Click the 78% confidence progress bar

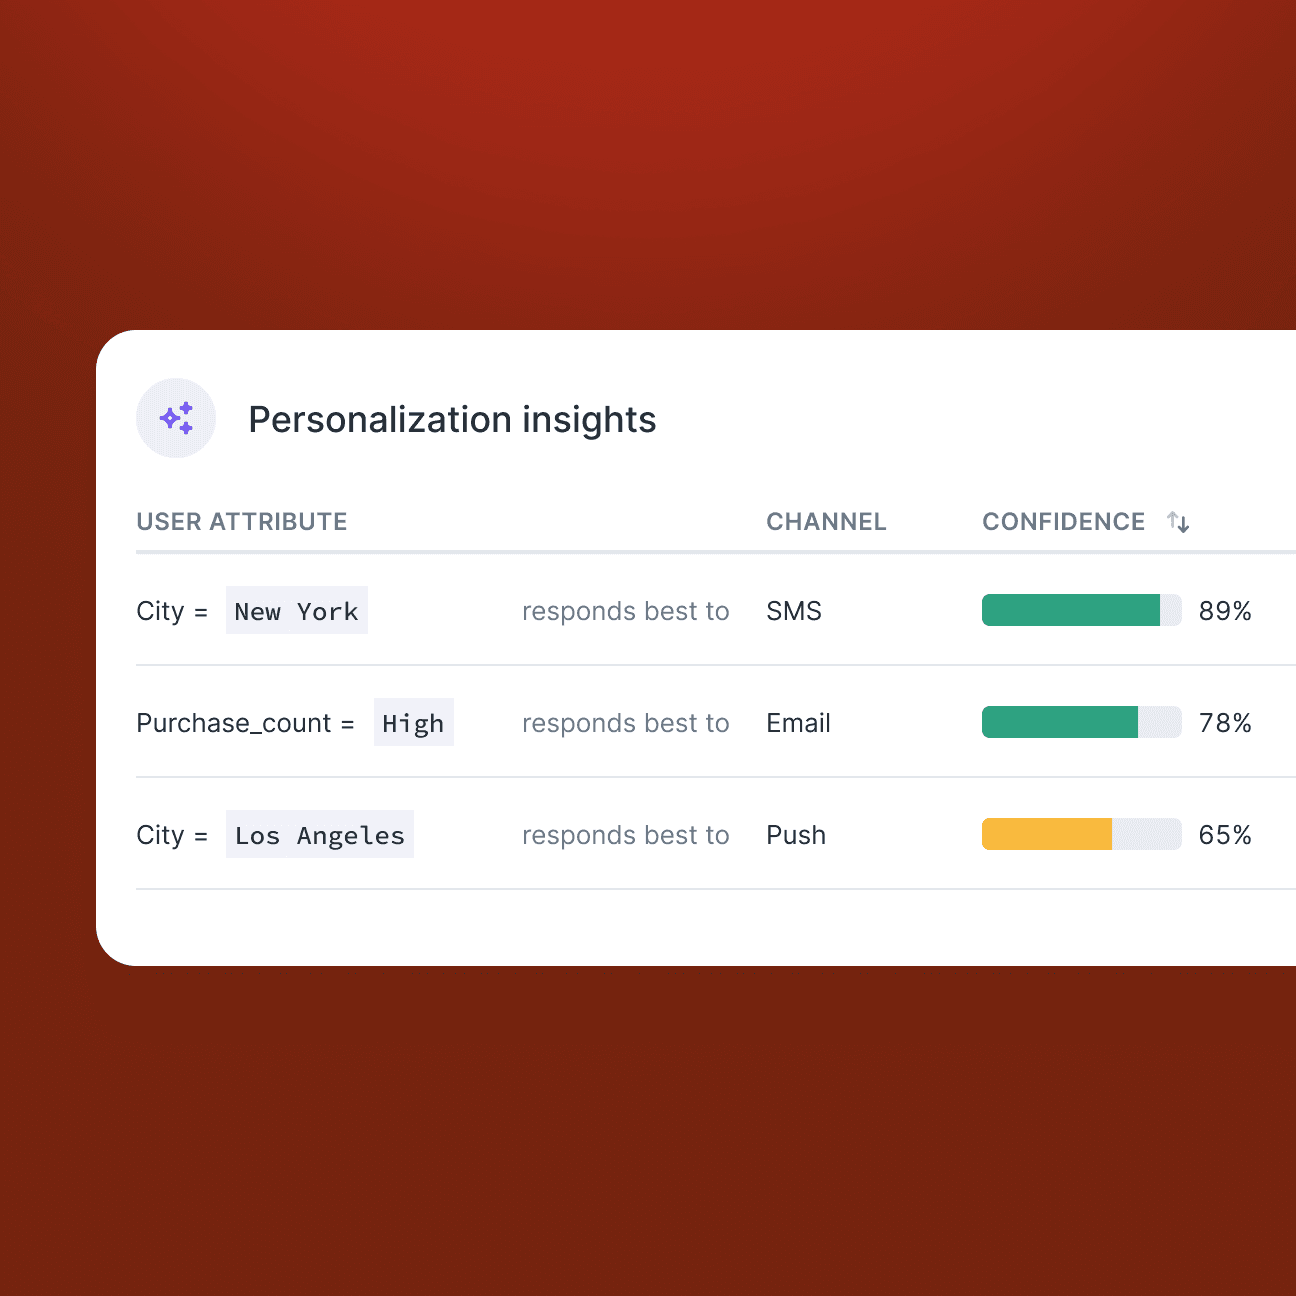[x=1080, y=722]
